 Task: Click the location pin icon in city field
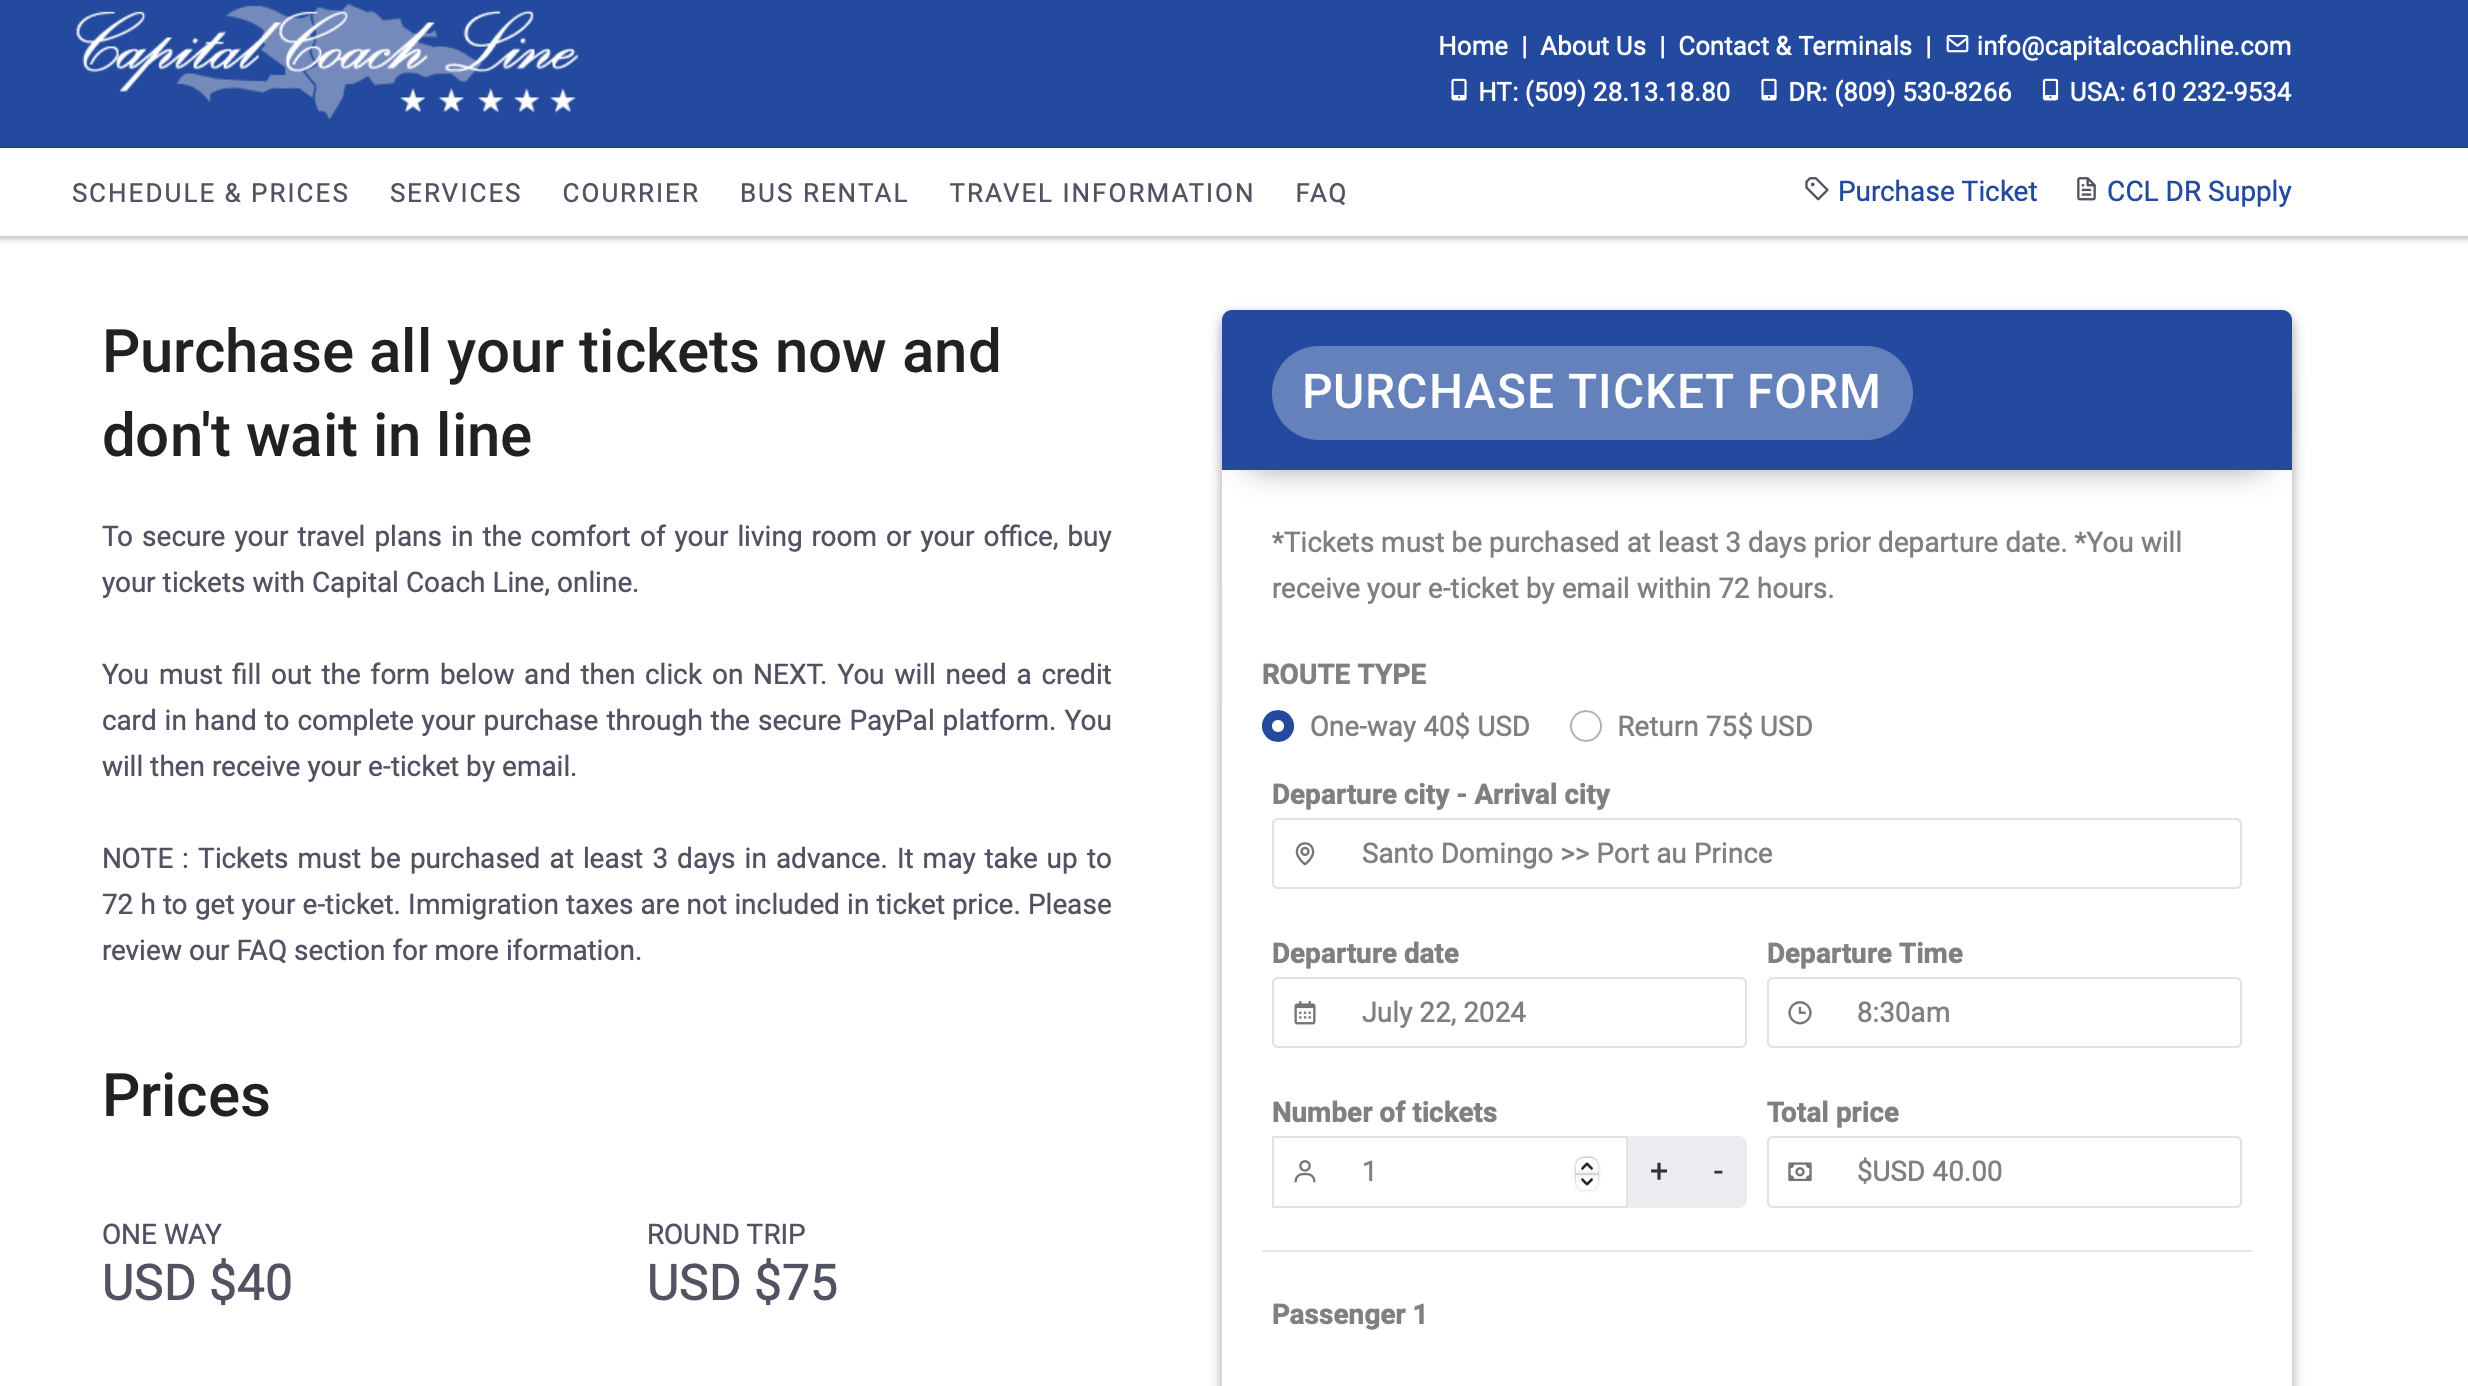(x=1305, y=854)
